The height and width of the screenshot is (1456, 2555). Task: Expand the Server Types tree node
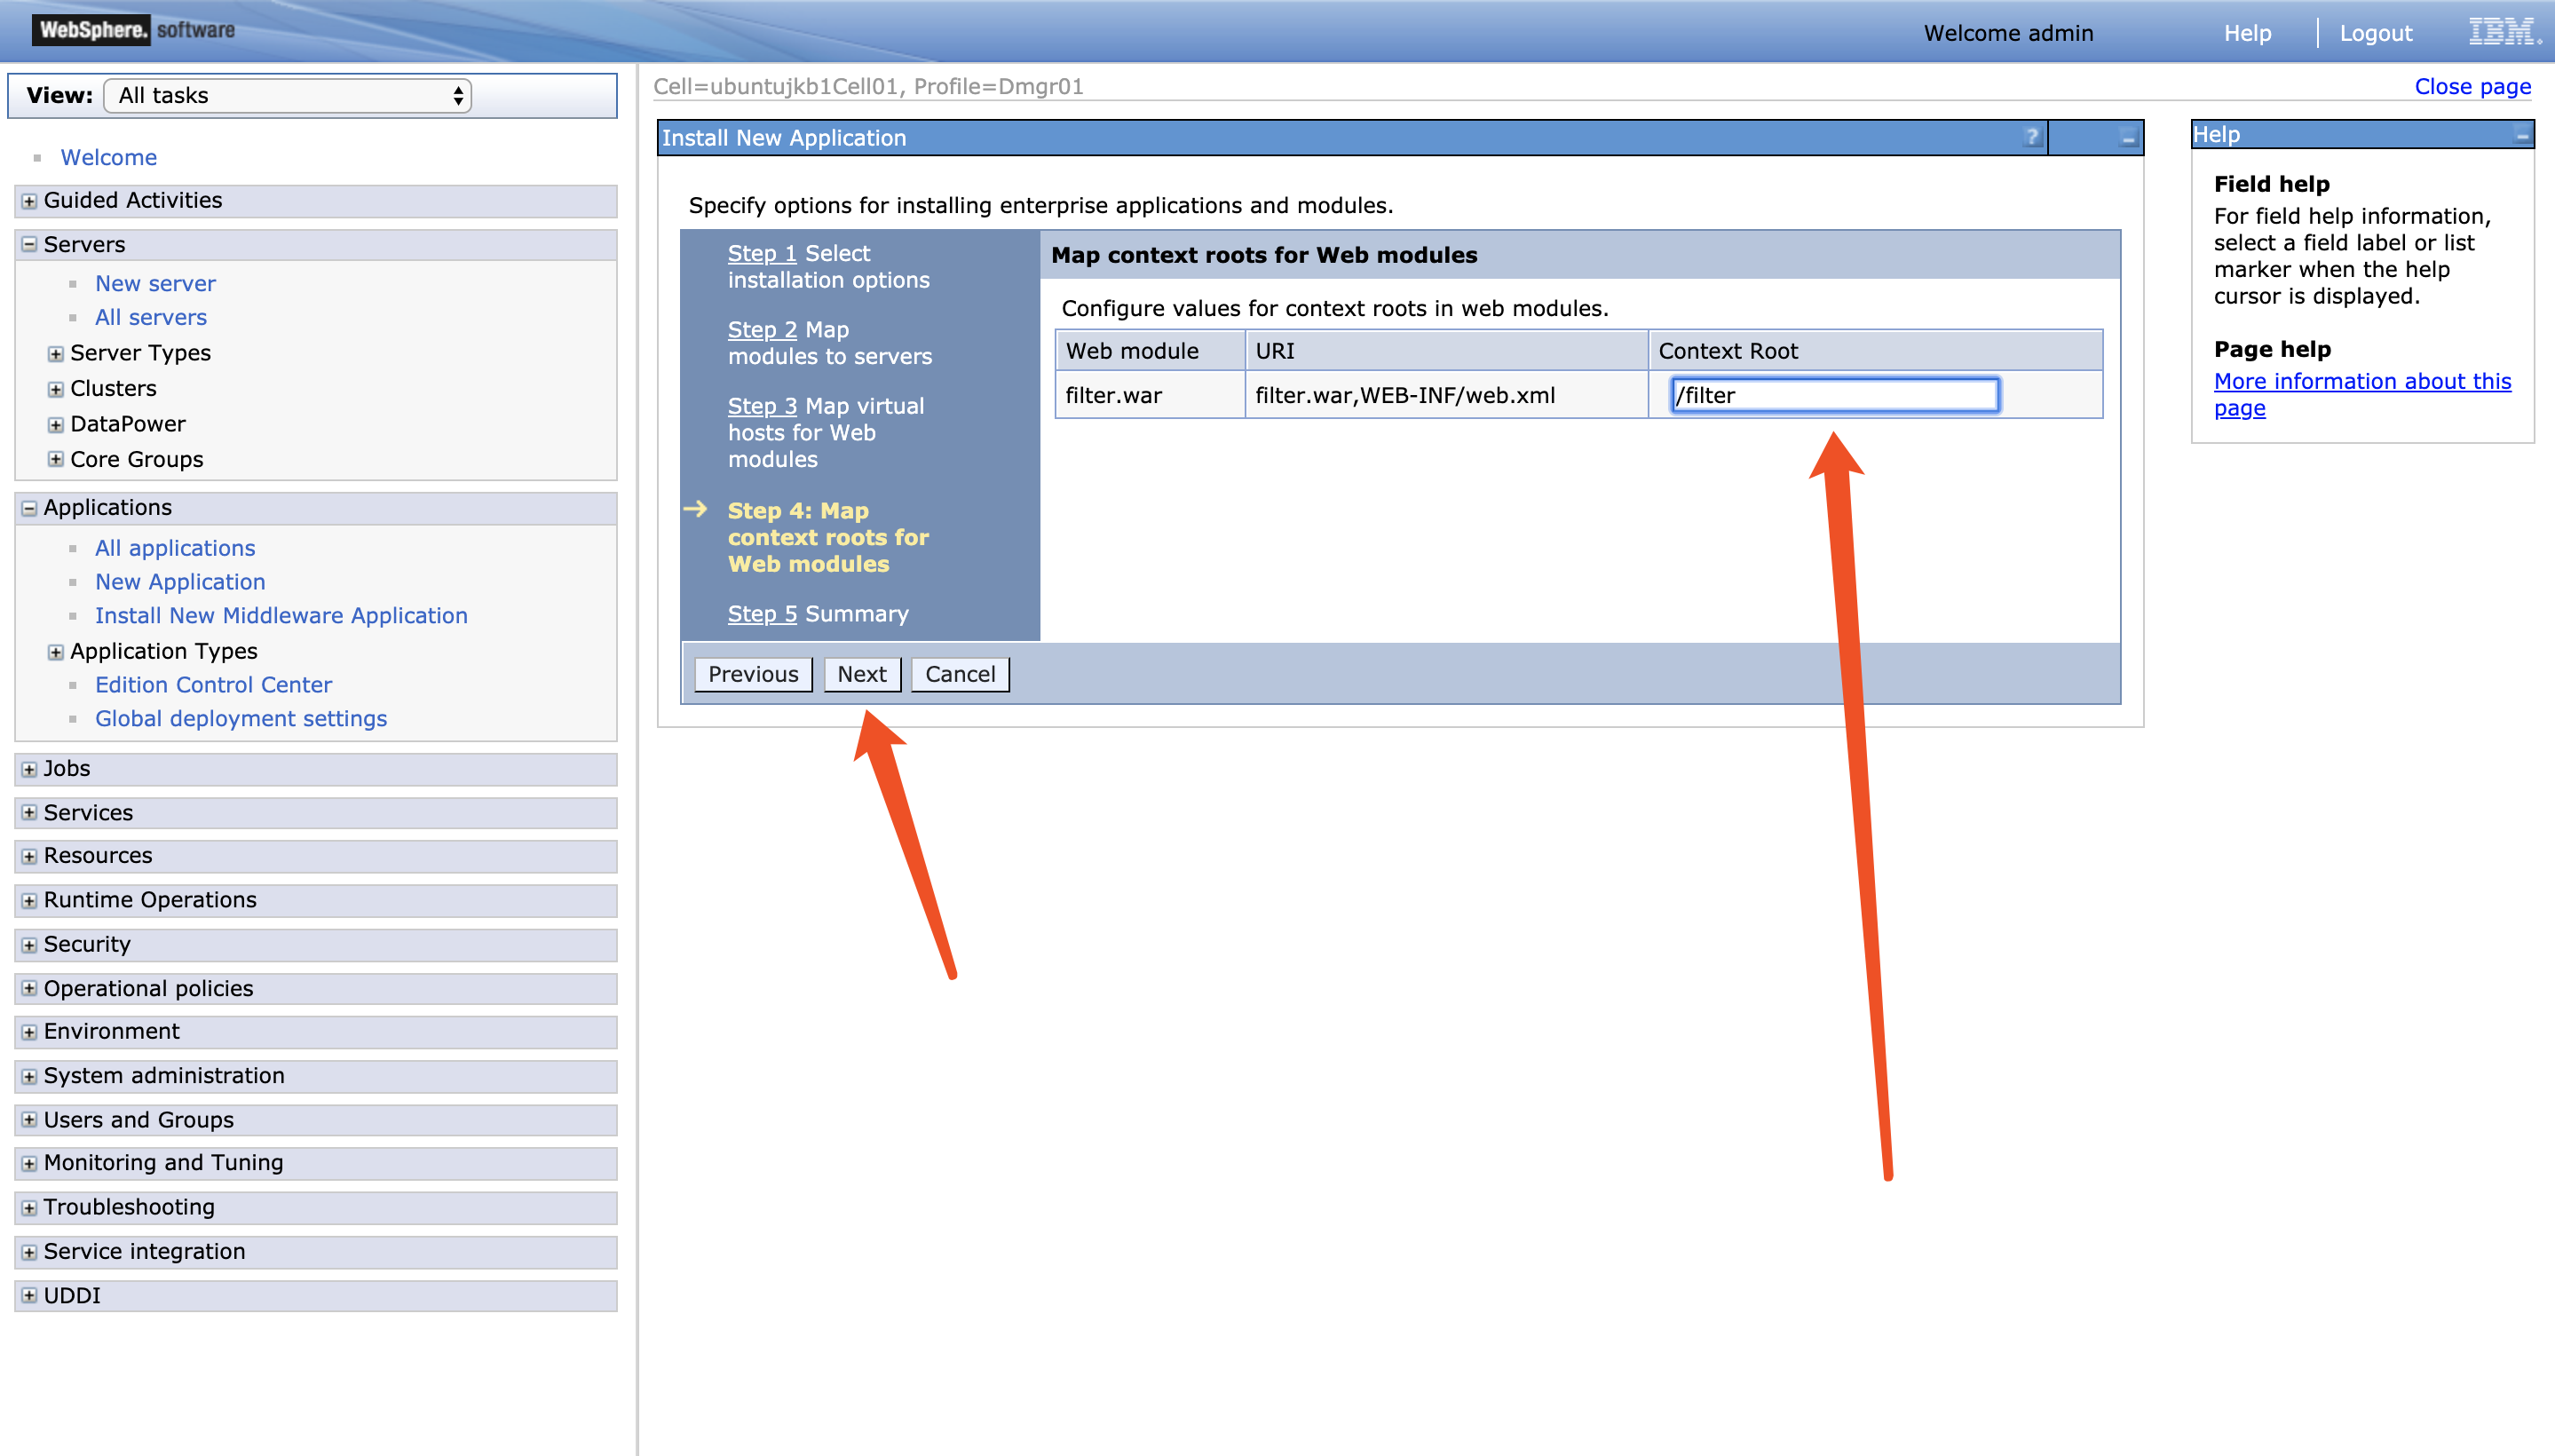[x=56, y=353]
